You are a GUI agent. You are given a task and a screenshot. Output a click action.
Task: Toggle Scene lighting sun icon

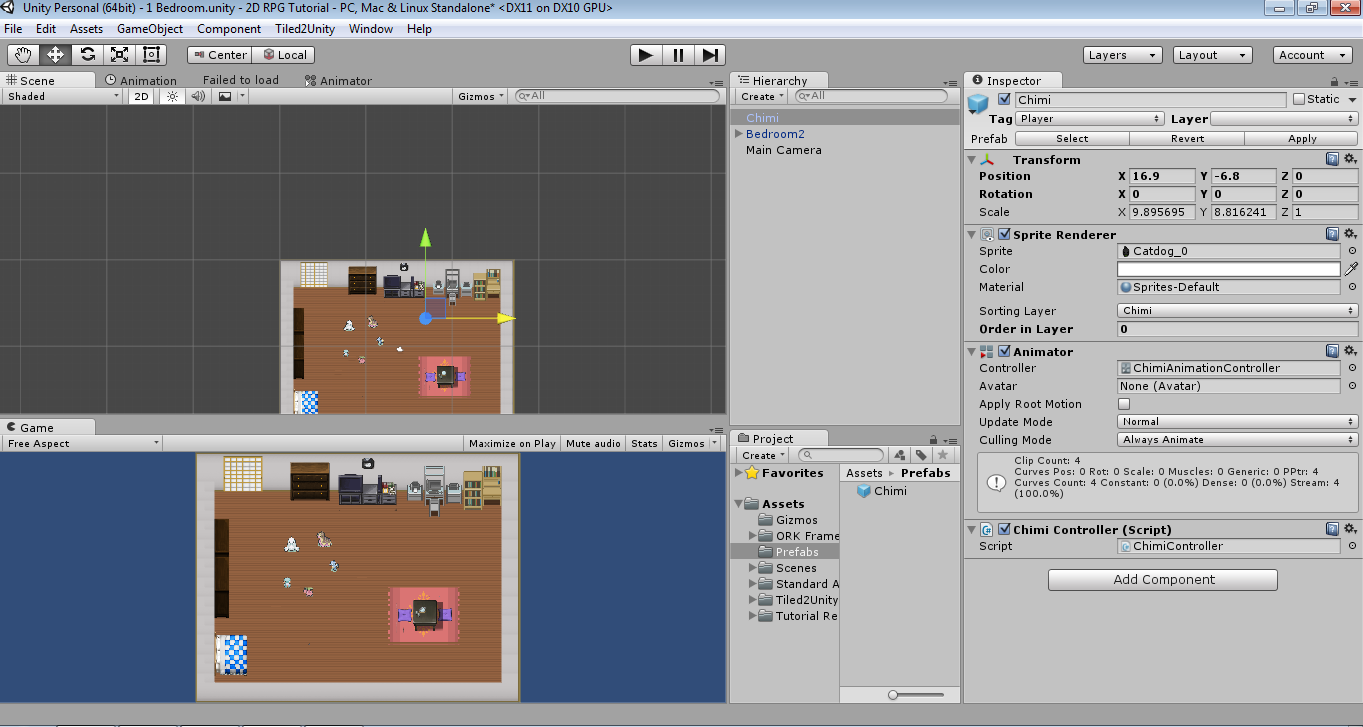coord(172,96)
